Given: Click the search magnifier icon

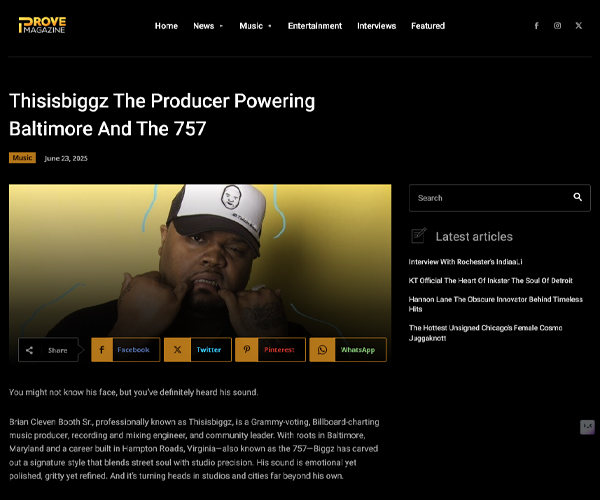Looking at the screenshot, I should (x=577, y=197).
